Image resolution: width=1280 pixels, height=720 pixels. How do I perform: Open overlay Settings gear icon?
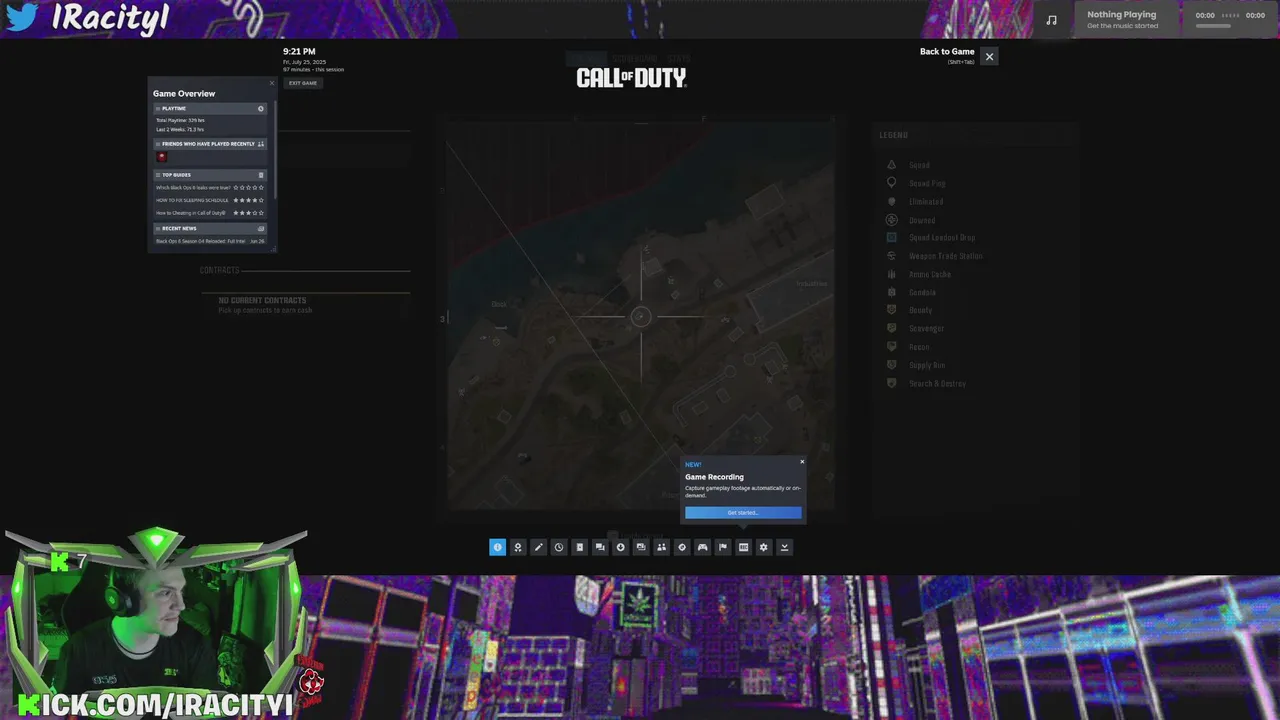coord(764,547)
